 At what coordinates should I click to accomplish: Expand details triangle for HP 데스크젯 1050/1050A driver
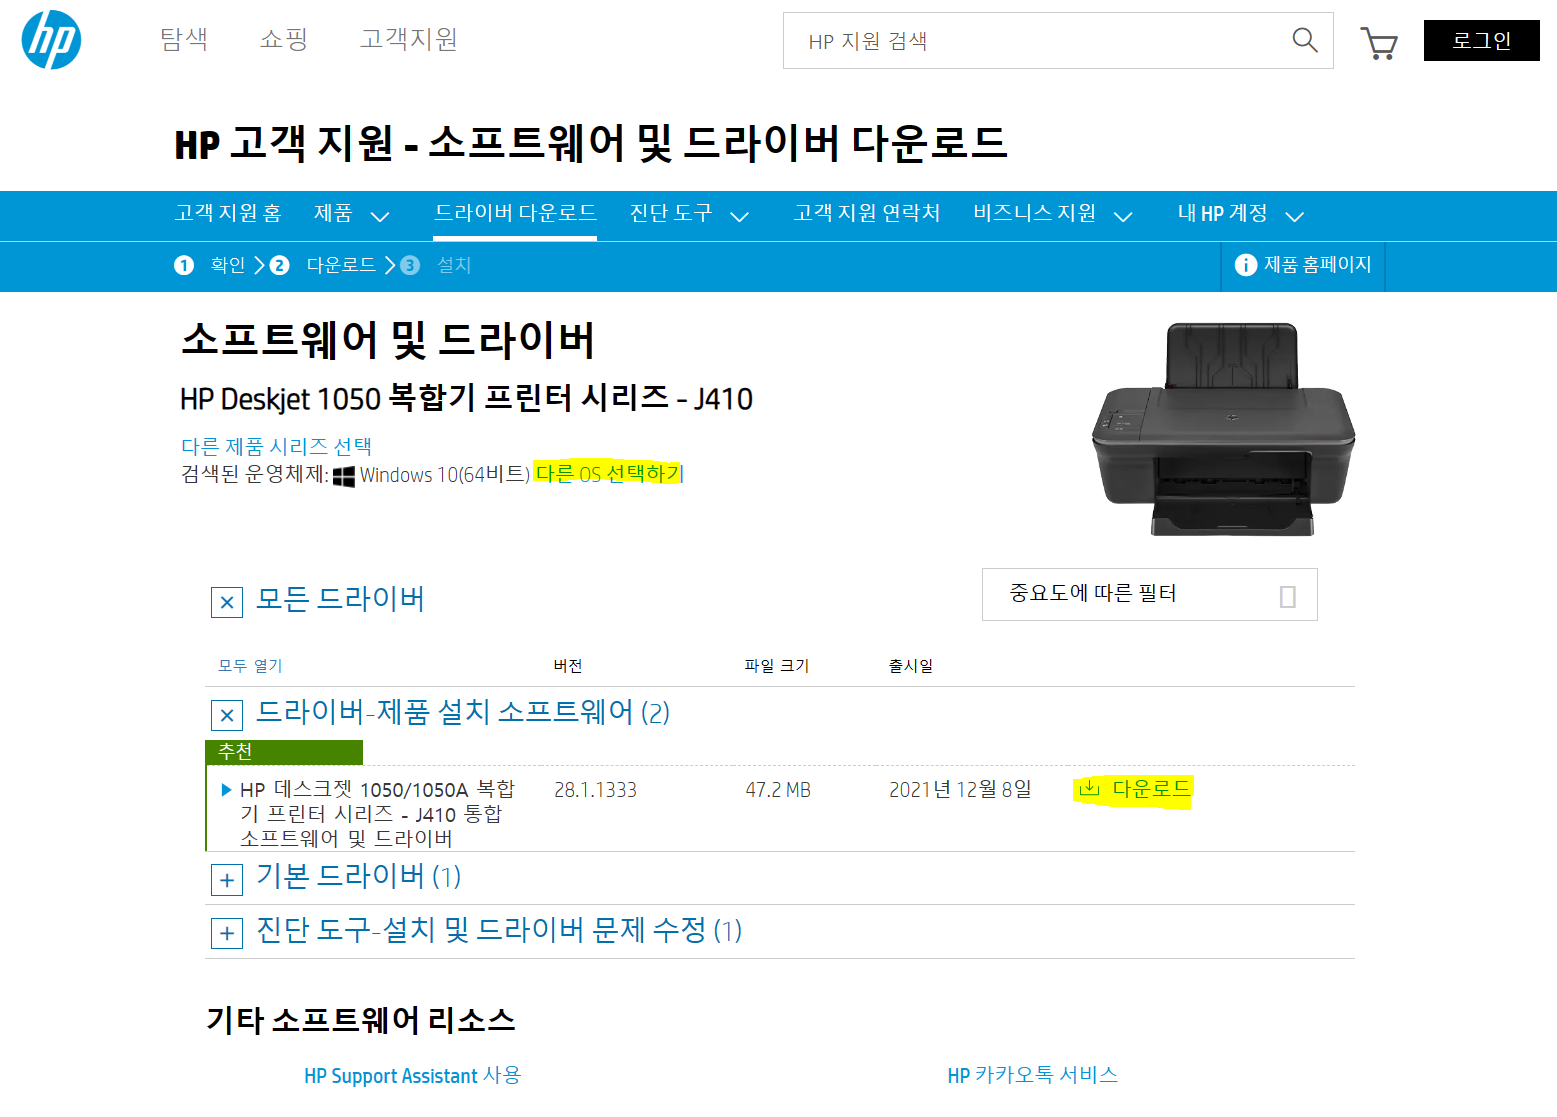226,790
